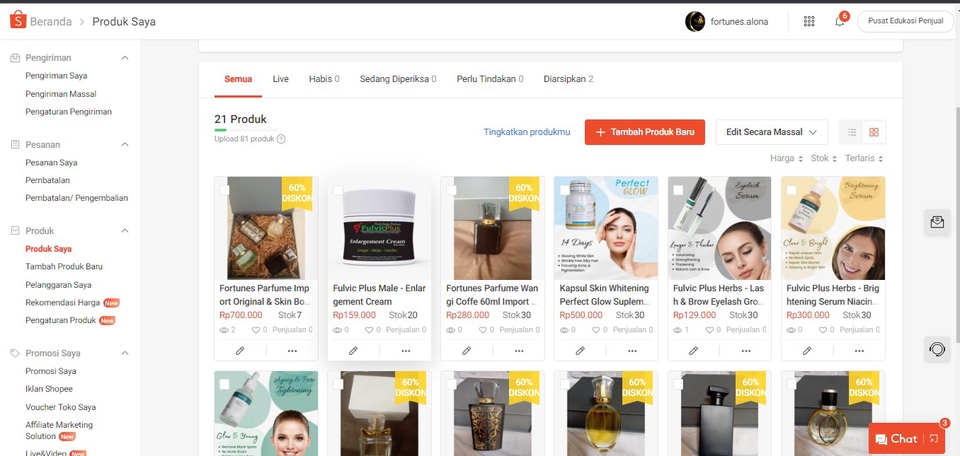Select checkbox on Fulvic Plus Male cream
This screenshot has height=456, width=960.
pyautogui.click(x=338, y=190)
